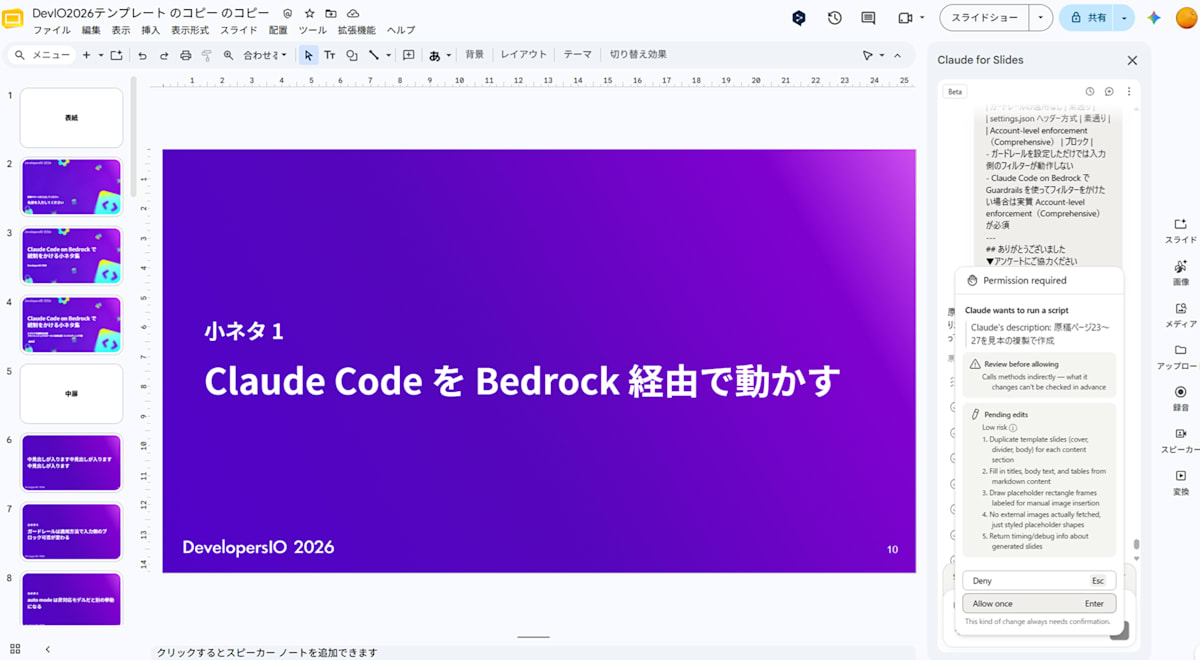Click the Google Slides home logo
This screenshot has width=1200, height=660.
click(14, 18)
